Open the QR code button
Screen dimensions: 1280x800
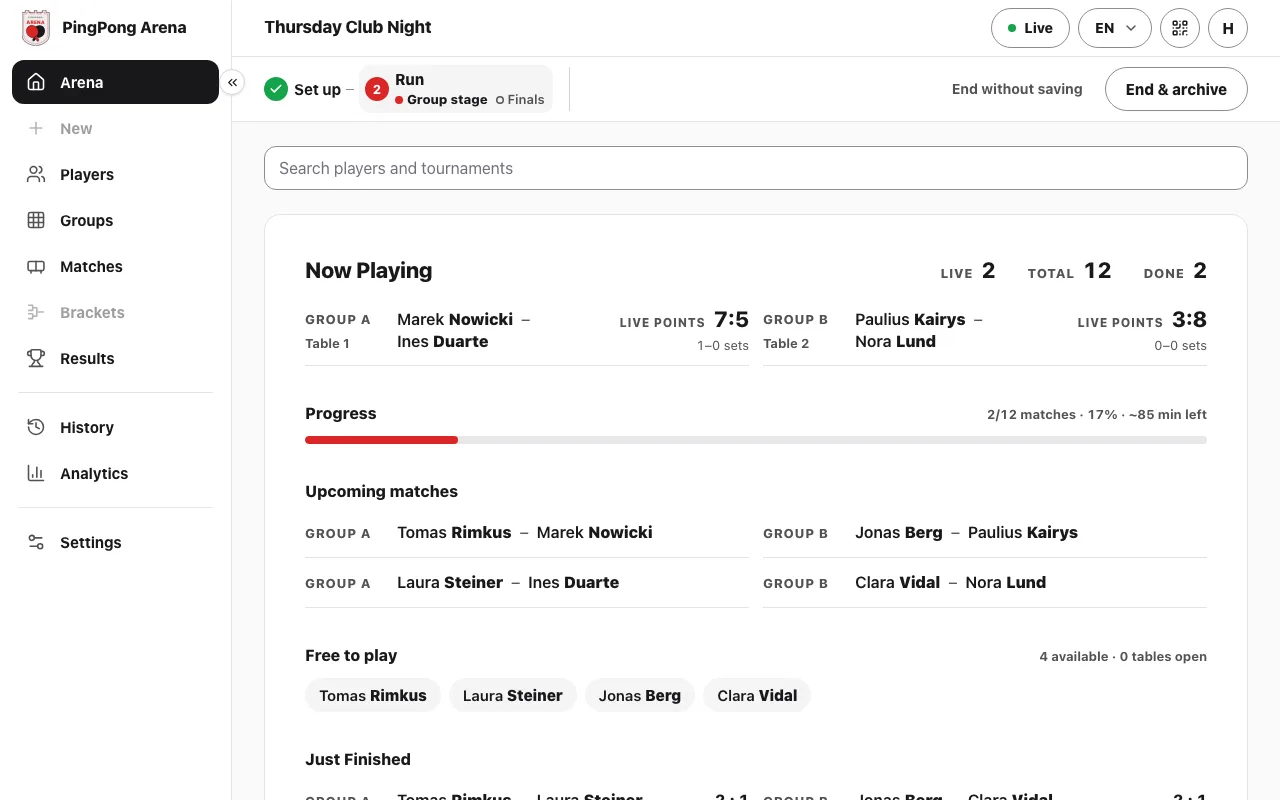coord(1180,28)
